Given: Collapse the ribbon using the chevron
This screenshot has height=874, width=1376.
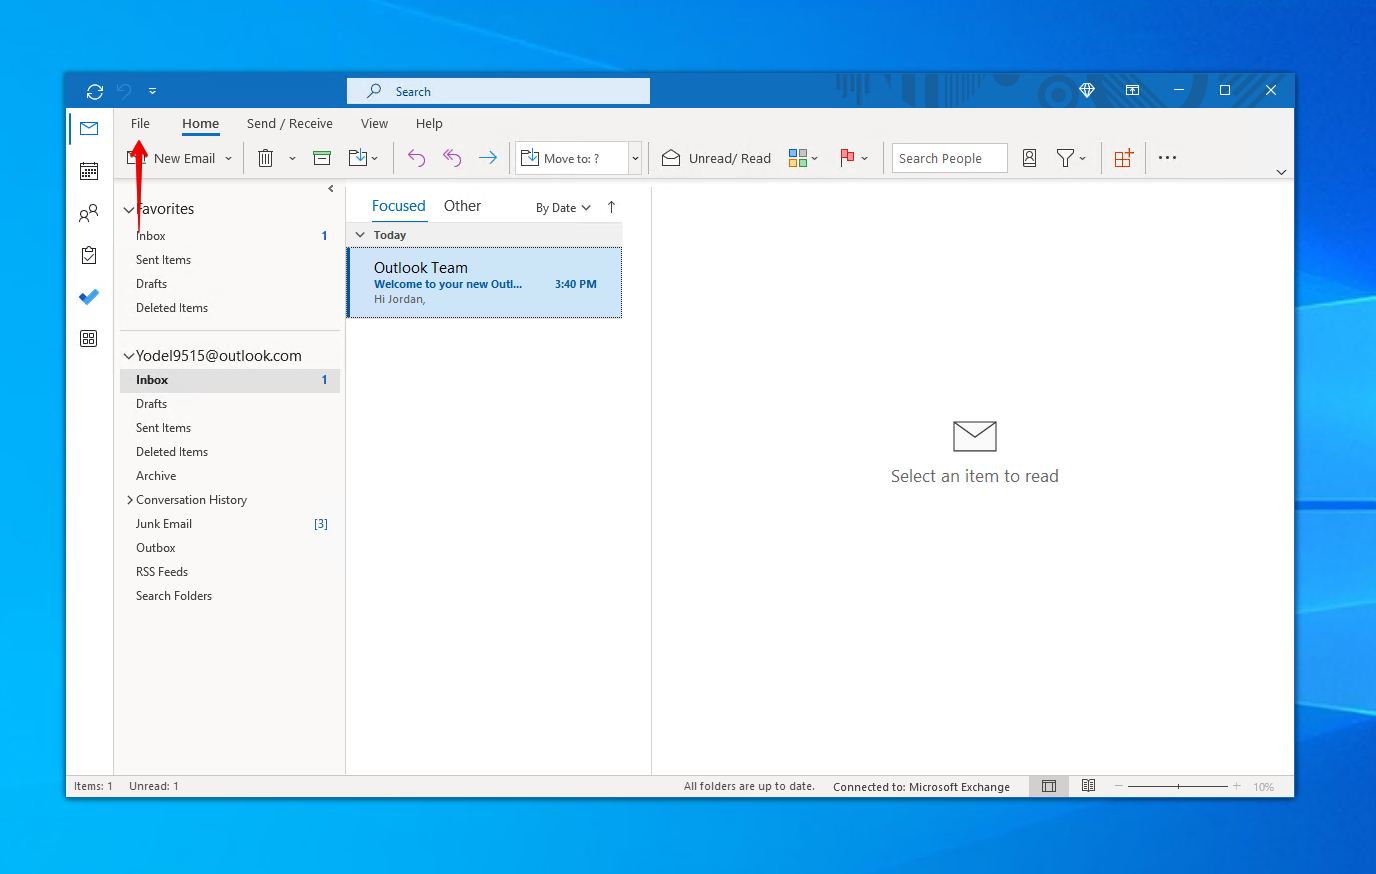Looking at the screenshot, I should [x=1281, y=172].
